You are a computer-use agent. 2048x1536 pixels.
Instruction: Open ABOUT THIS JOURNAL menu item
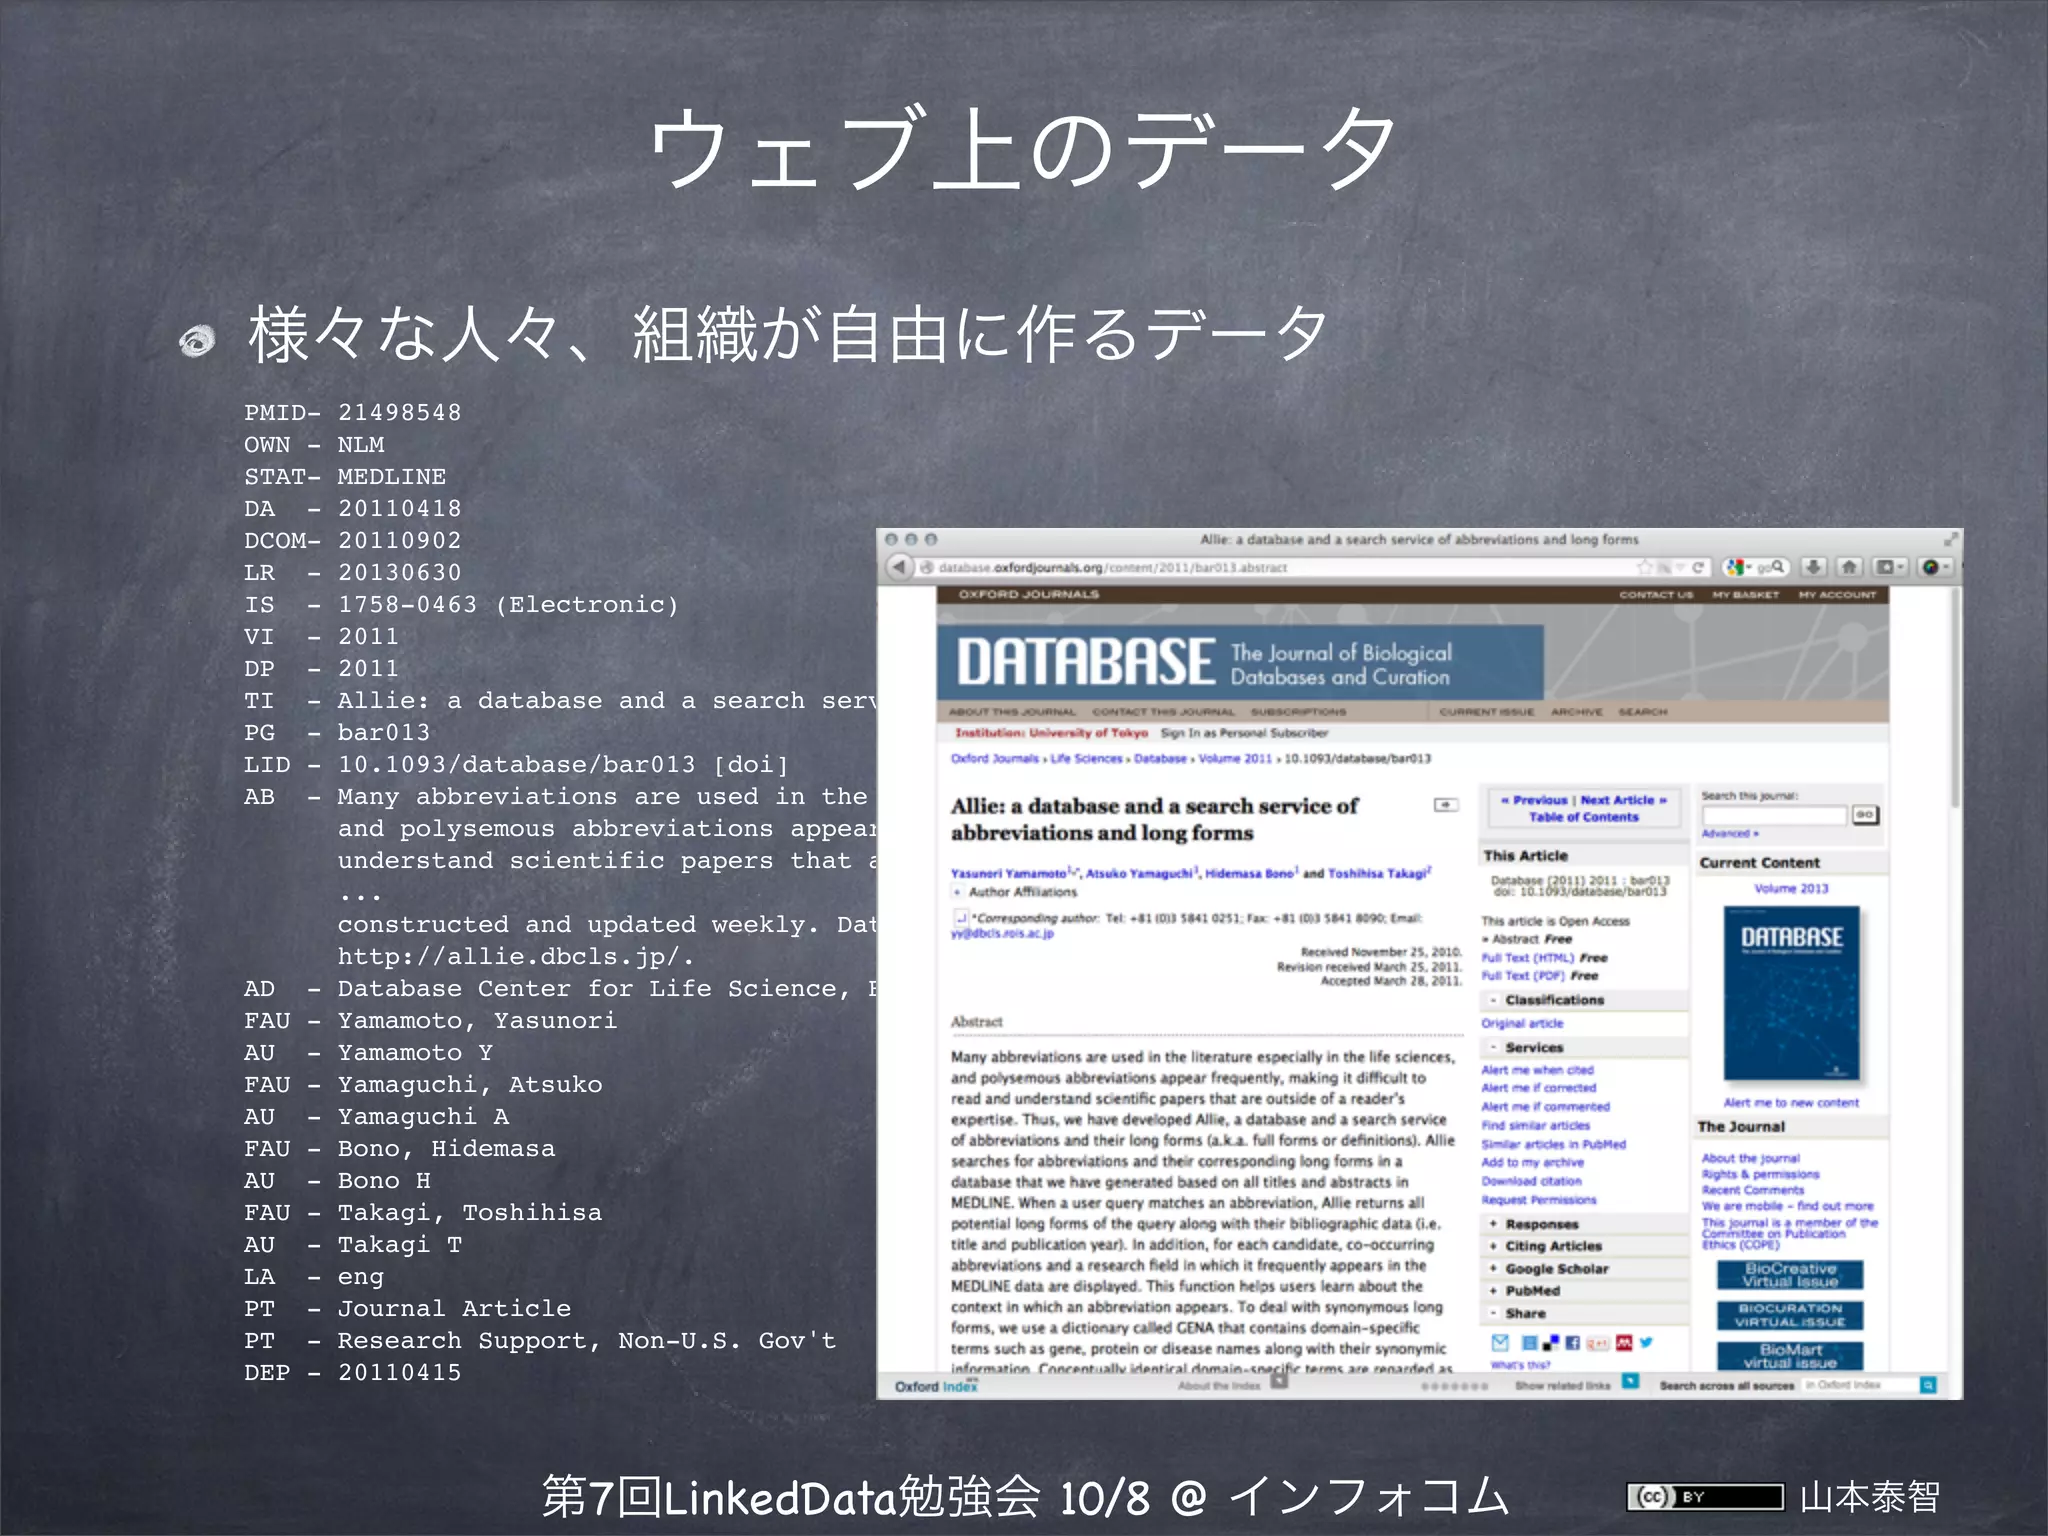point(1012,712)
